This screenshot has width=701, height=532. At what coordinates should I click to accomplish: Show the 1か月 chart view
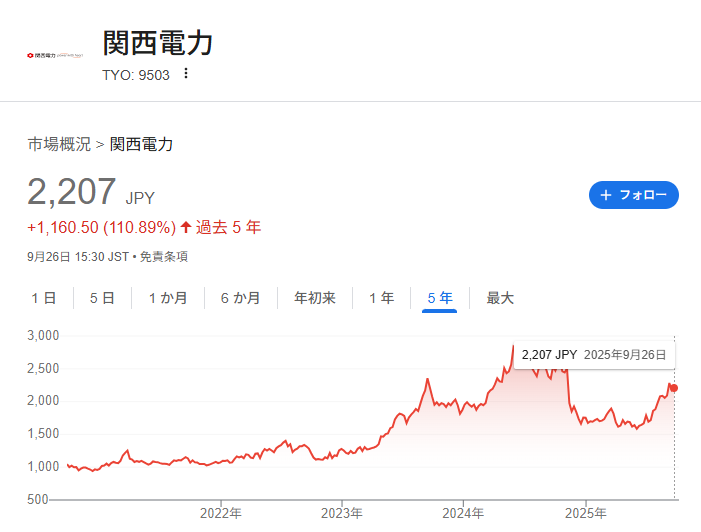pyautogui.click(x=167, y=298)
